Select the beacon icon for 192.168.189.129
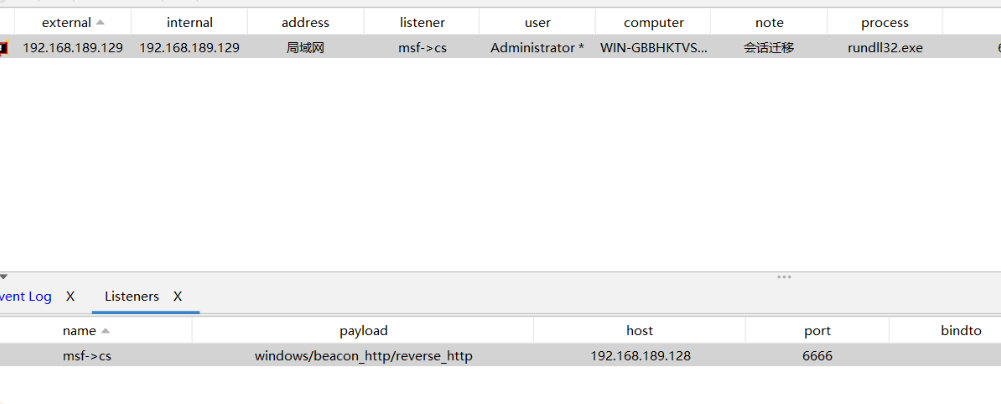The height and width of the screenshot is (404, 1001). coord(3,48)
